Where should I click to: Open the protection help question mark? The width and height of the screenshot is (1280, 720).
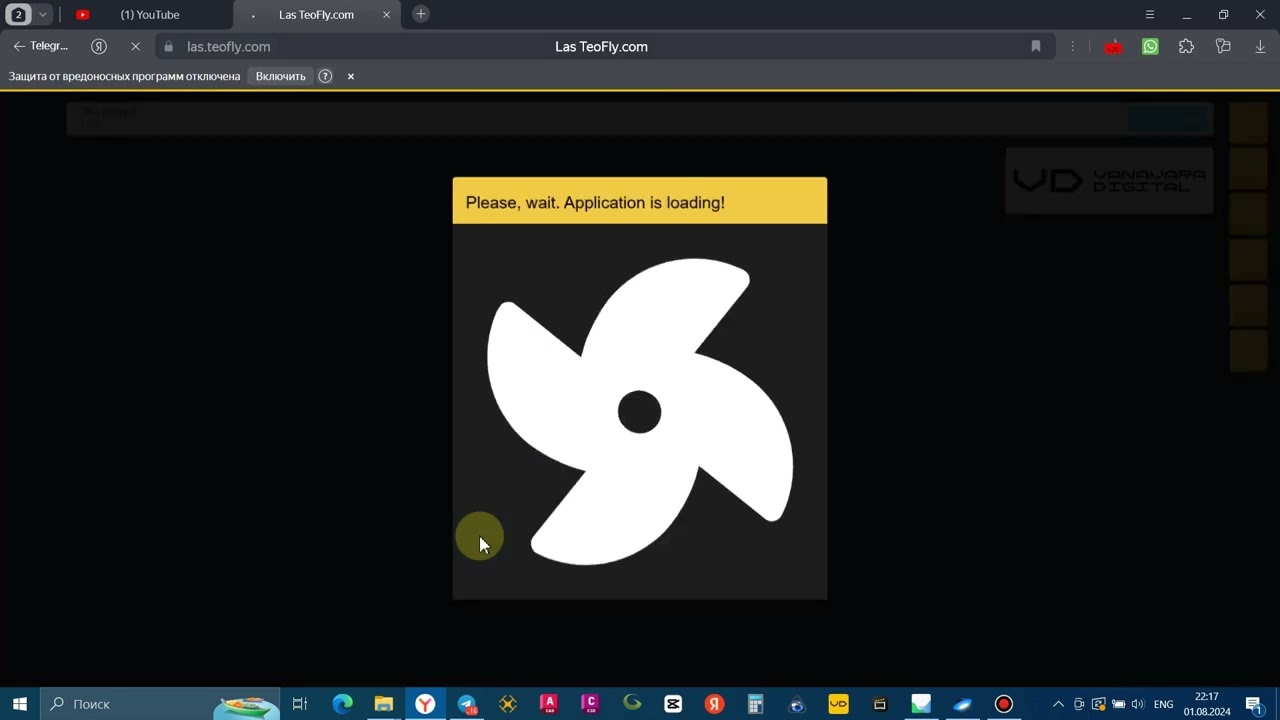325,76
